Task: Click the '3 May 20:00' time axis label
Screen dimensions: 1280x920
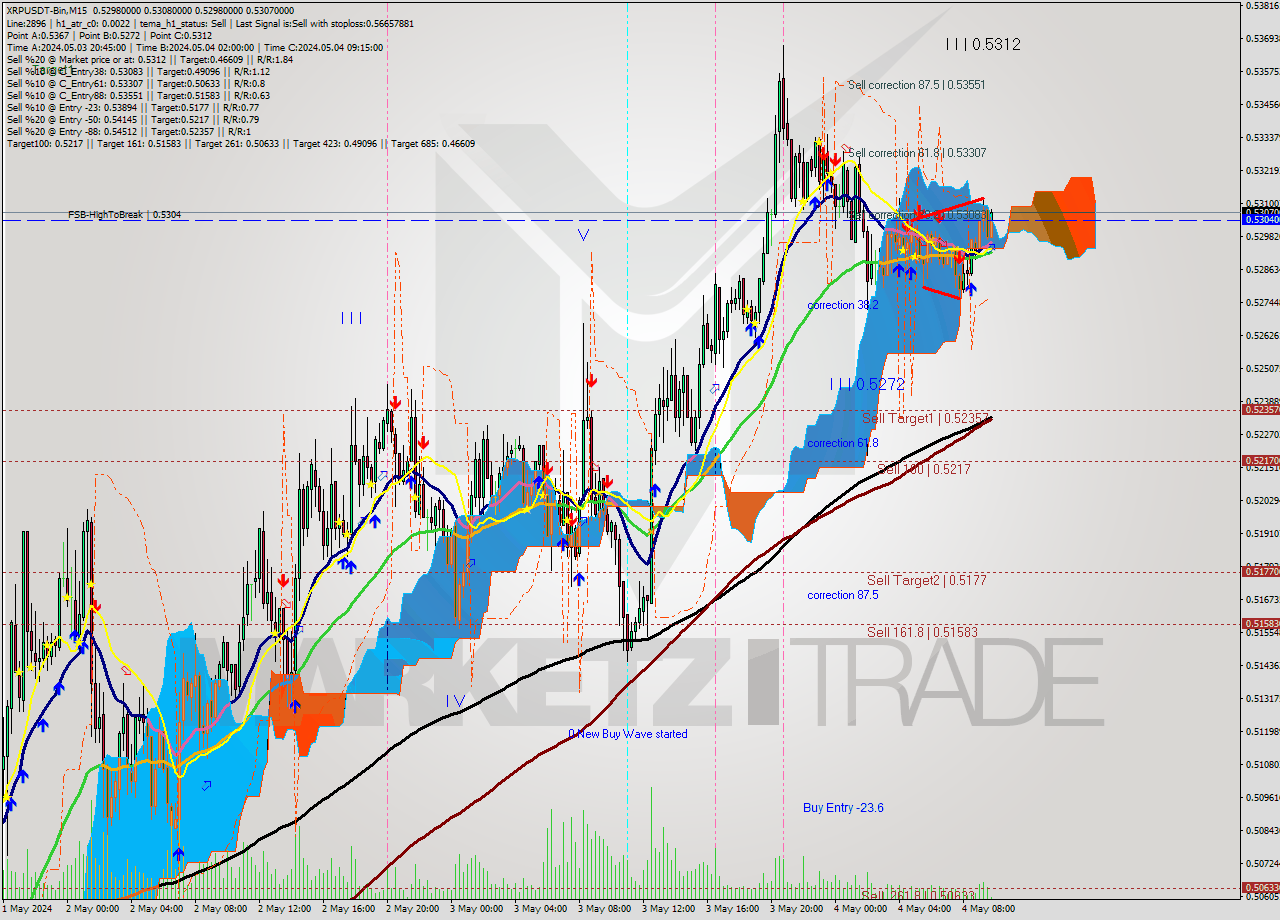Action: 796,909
